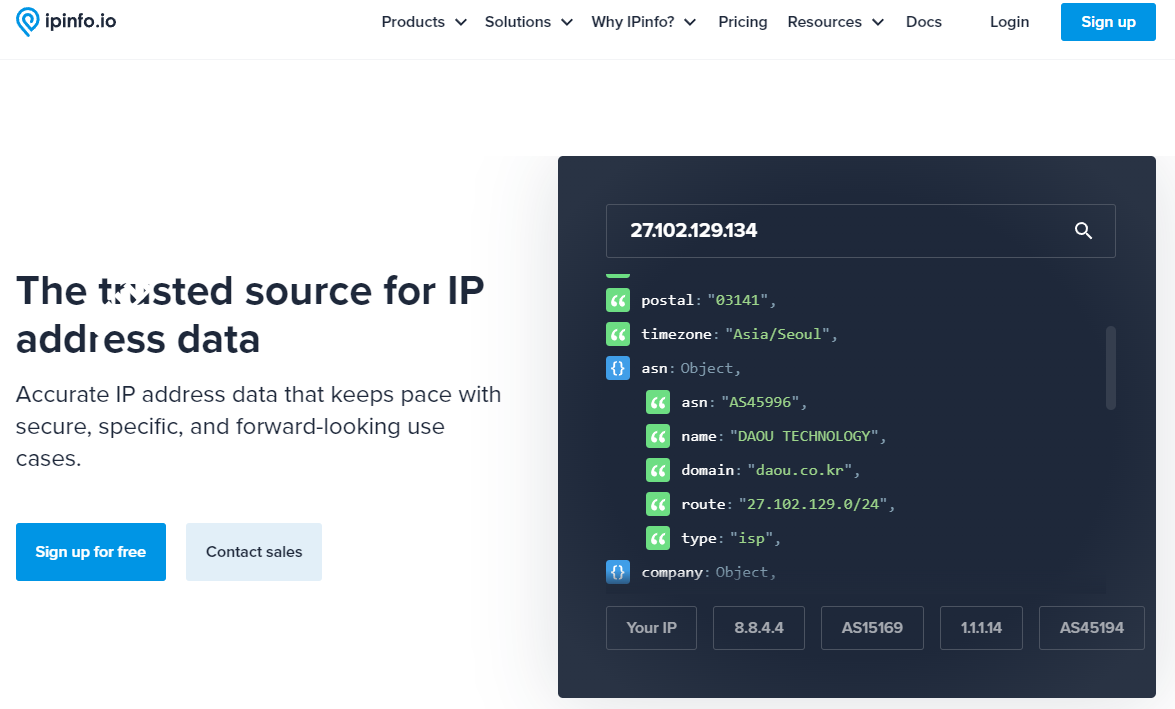Click the Contact sales button

pos(254,552)
